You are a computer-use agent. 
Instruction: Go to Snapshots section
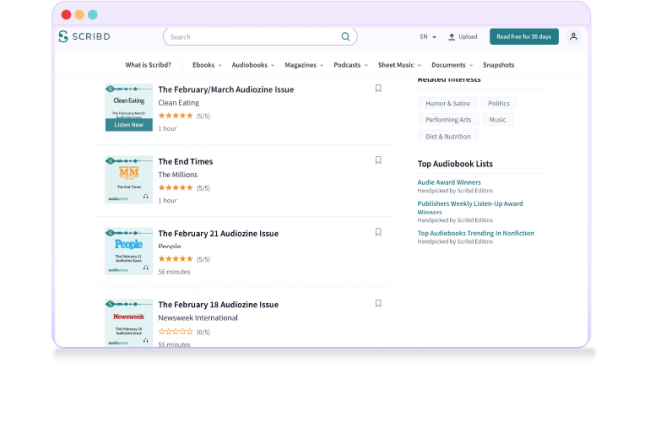click(x=497, y=65)
